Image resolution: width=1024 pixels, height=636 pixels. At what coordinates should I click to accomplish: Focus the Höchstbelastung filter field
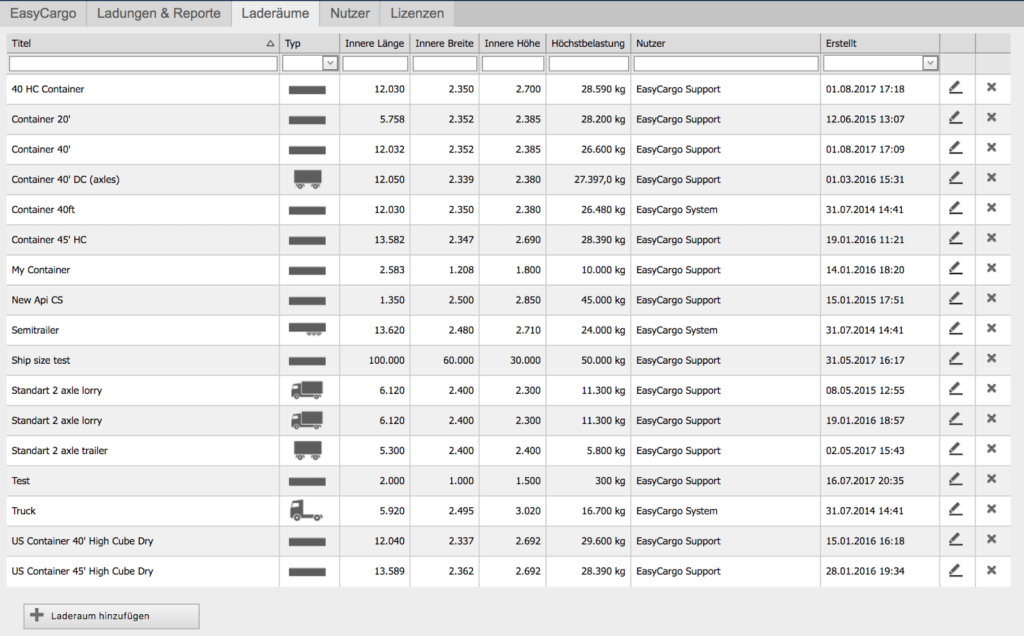coord(588,63)
